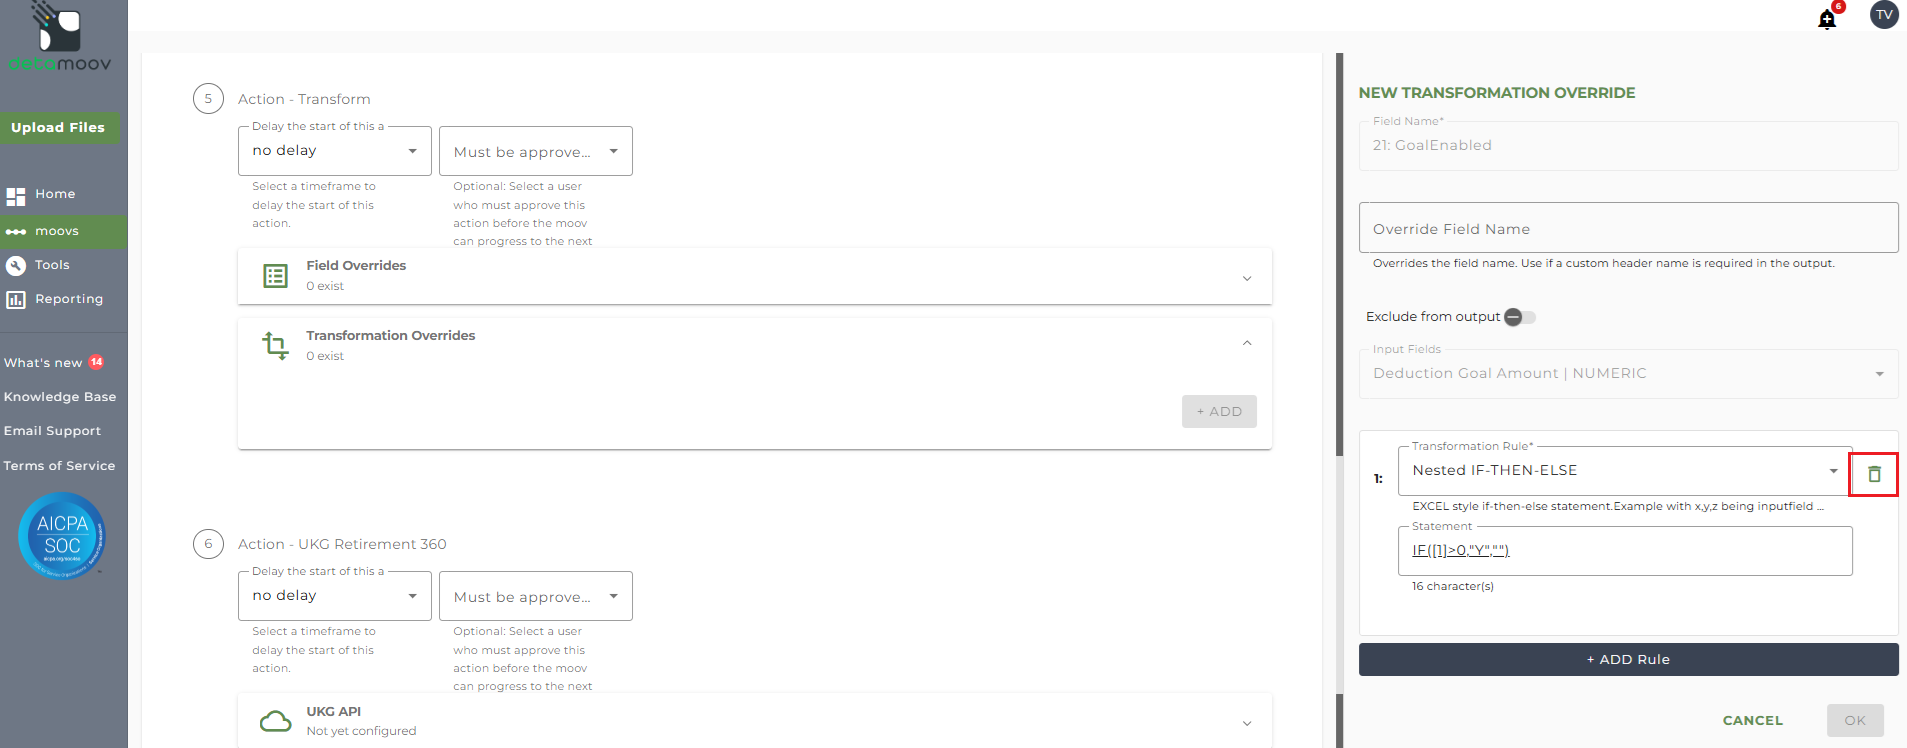Screen dimensions: 1907x748
Task: Open the Transformation Rule dropdown
Action: (x=1625, y=471)
